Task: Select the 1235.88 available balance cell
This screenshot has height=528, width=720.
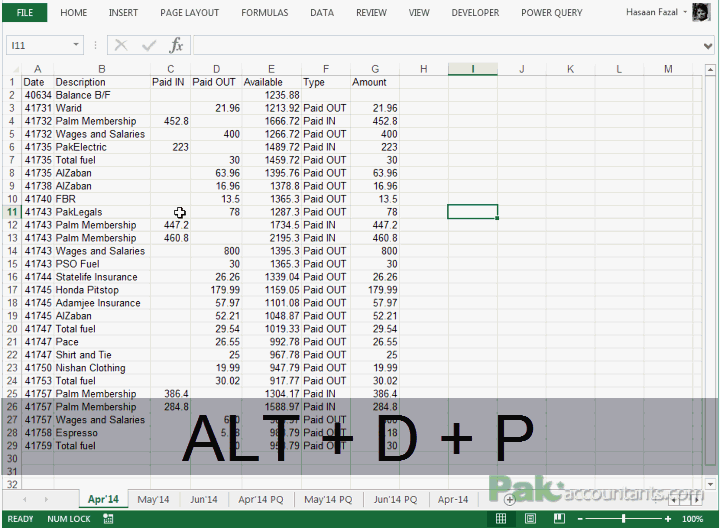Action: pyautogui.click(x=271, y=95)
